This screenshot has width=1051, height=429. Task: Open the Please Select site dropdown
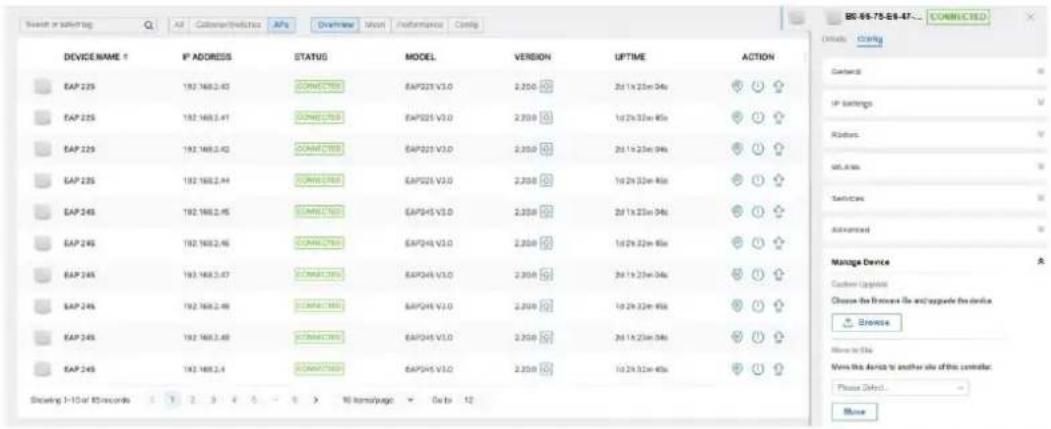[x=900, y=387]
